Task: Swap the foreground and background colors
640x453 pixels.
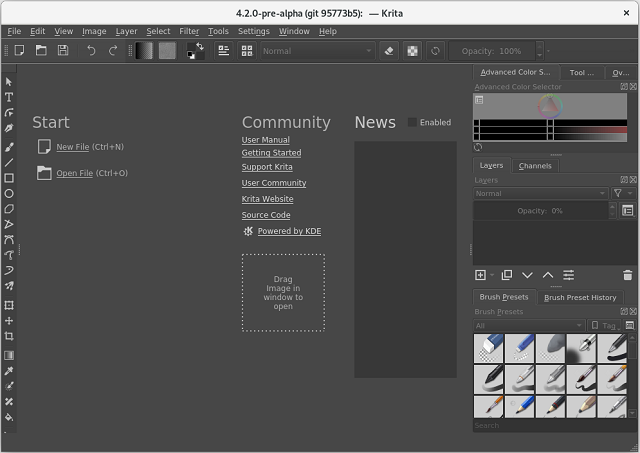Action: [200, 46]
